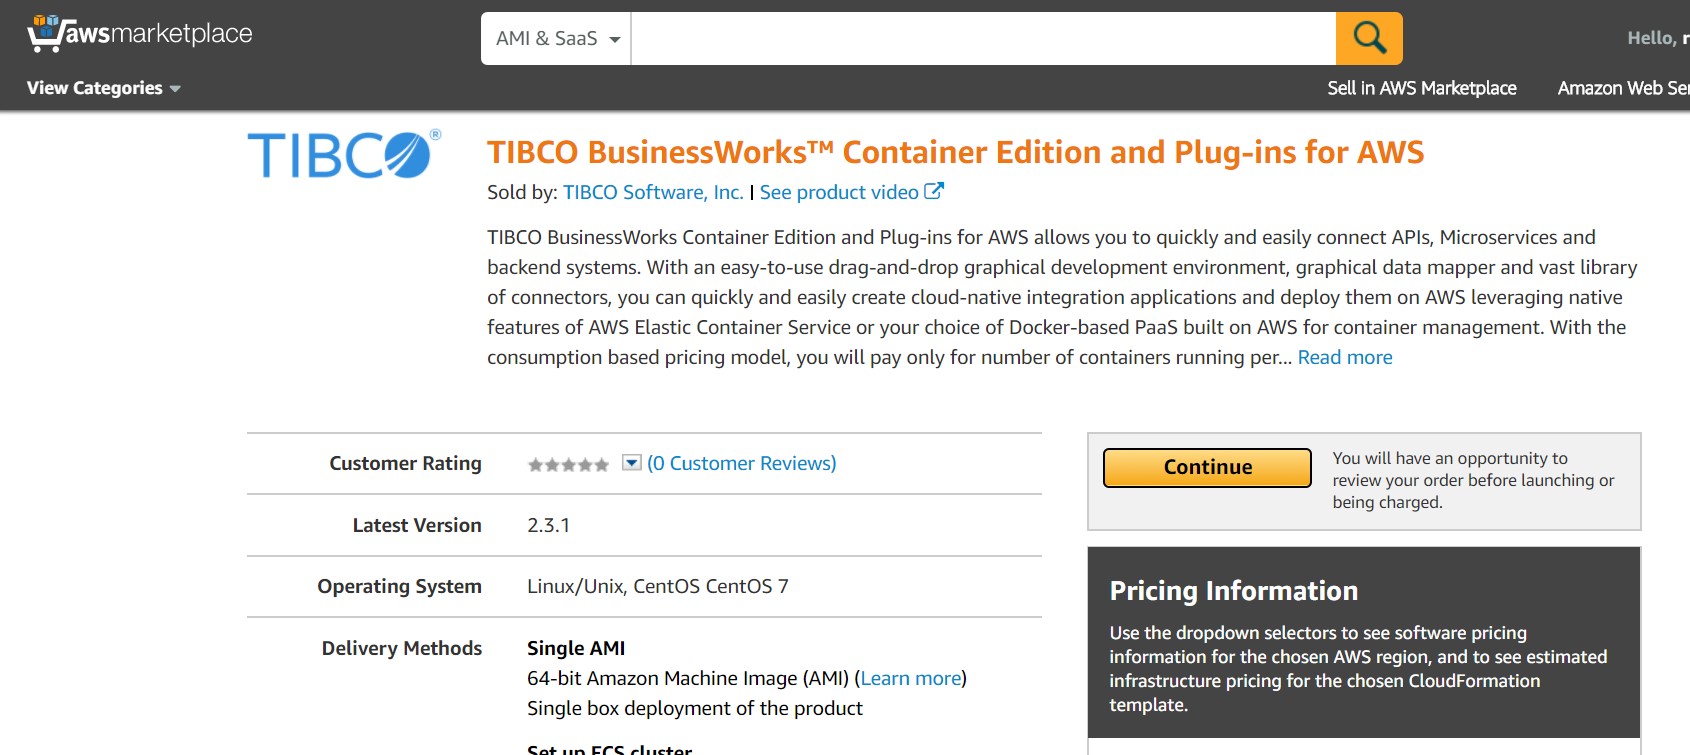Viewport: 1690px width, 755px height.
Task: Click the AWS Marketplace logo
Action: [140, 34]
